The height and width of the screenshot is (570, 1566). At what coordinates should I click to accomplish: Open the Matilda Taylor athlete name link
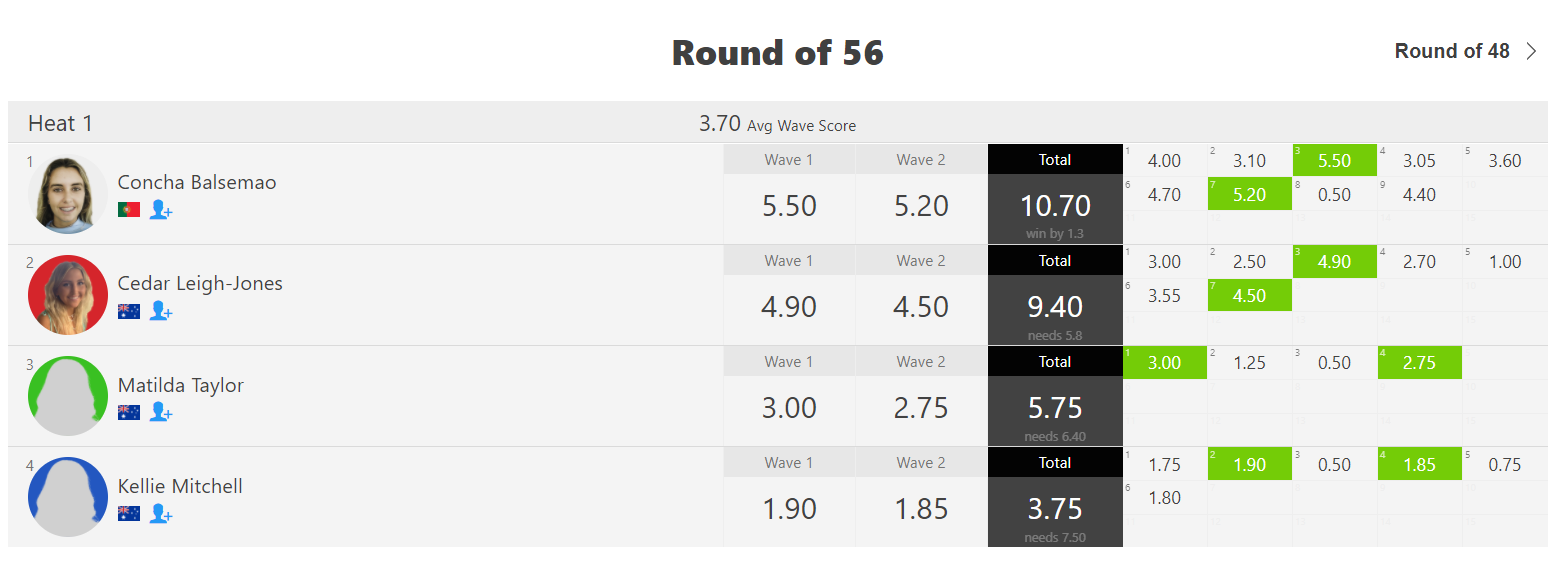pyautogui.click(x=181, y=385)
